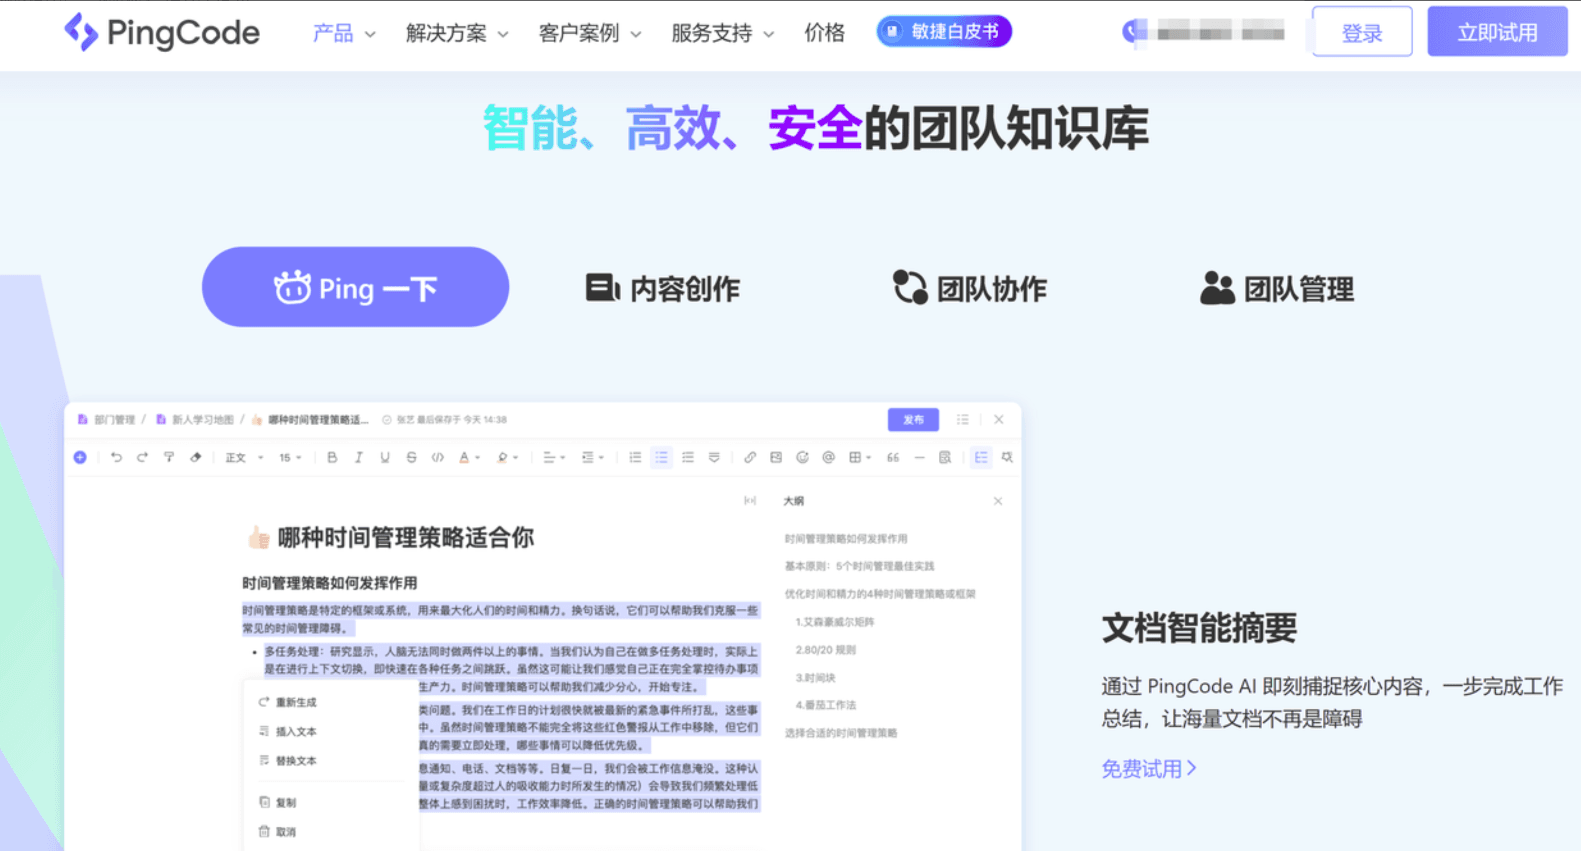Click the last icon in editor toolbar

(1007, 458)
